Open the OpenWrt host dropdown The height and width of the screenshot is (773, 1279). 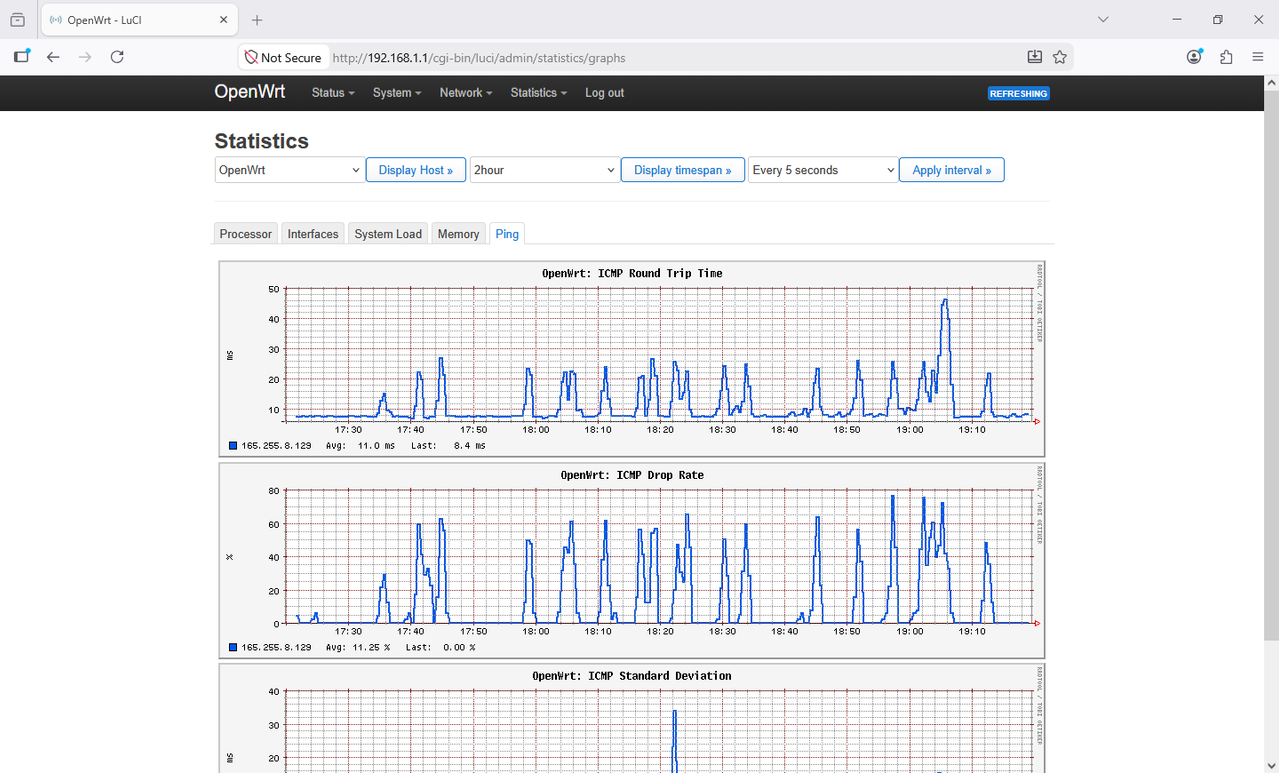[289, 170]
